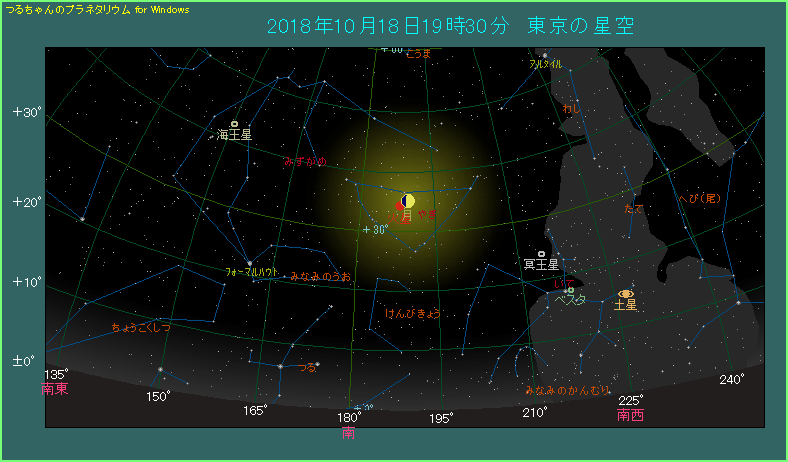Click the Fomalhaut (フォーマルハウト) star
The image size is (788, 462).
(x=249, y=263)
